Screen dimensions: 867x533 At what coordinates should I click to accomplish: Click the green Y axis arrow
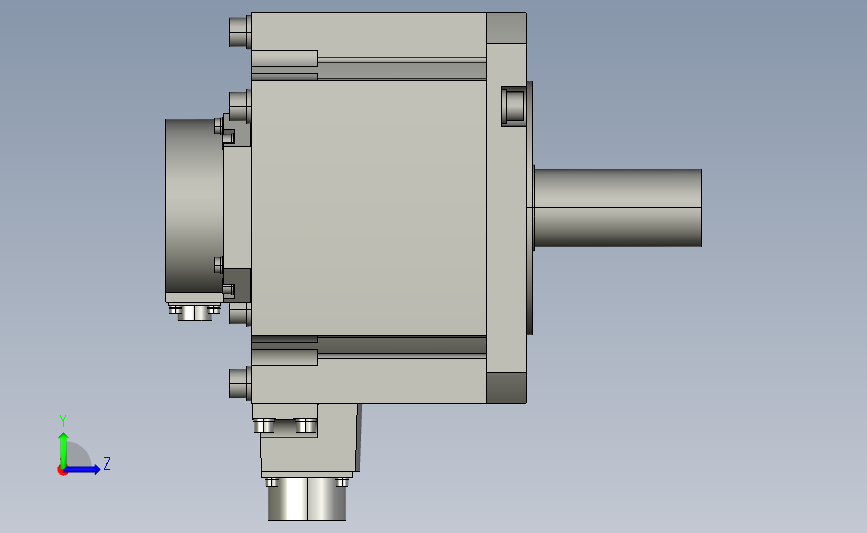[x=63, y=449]
